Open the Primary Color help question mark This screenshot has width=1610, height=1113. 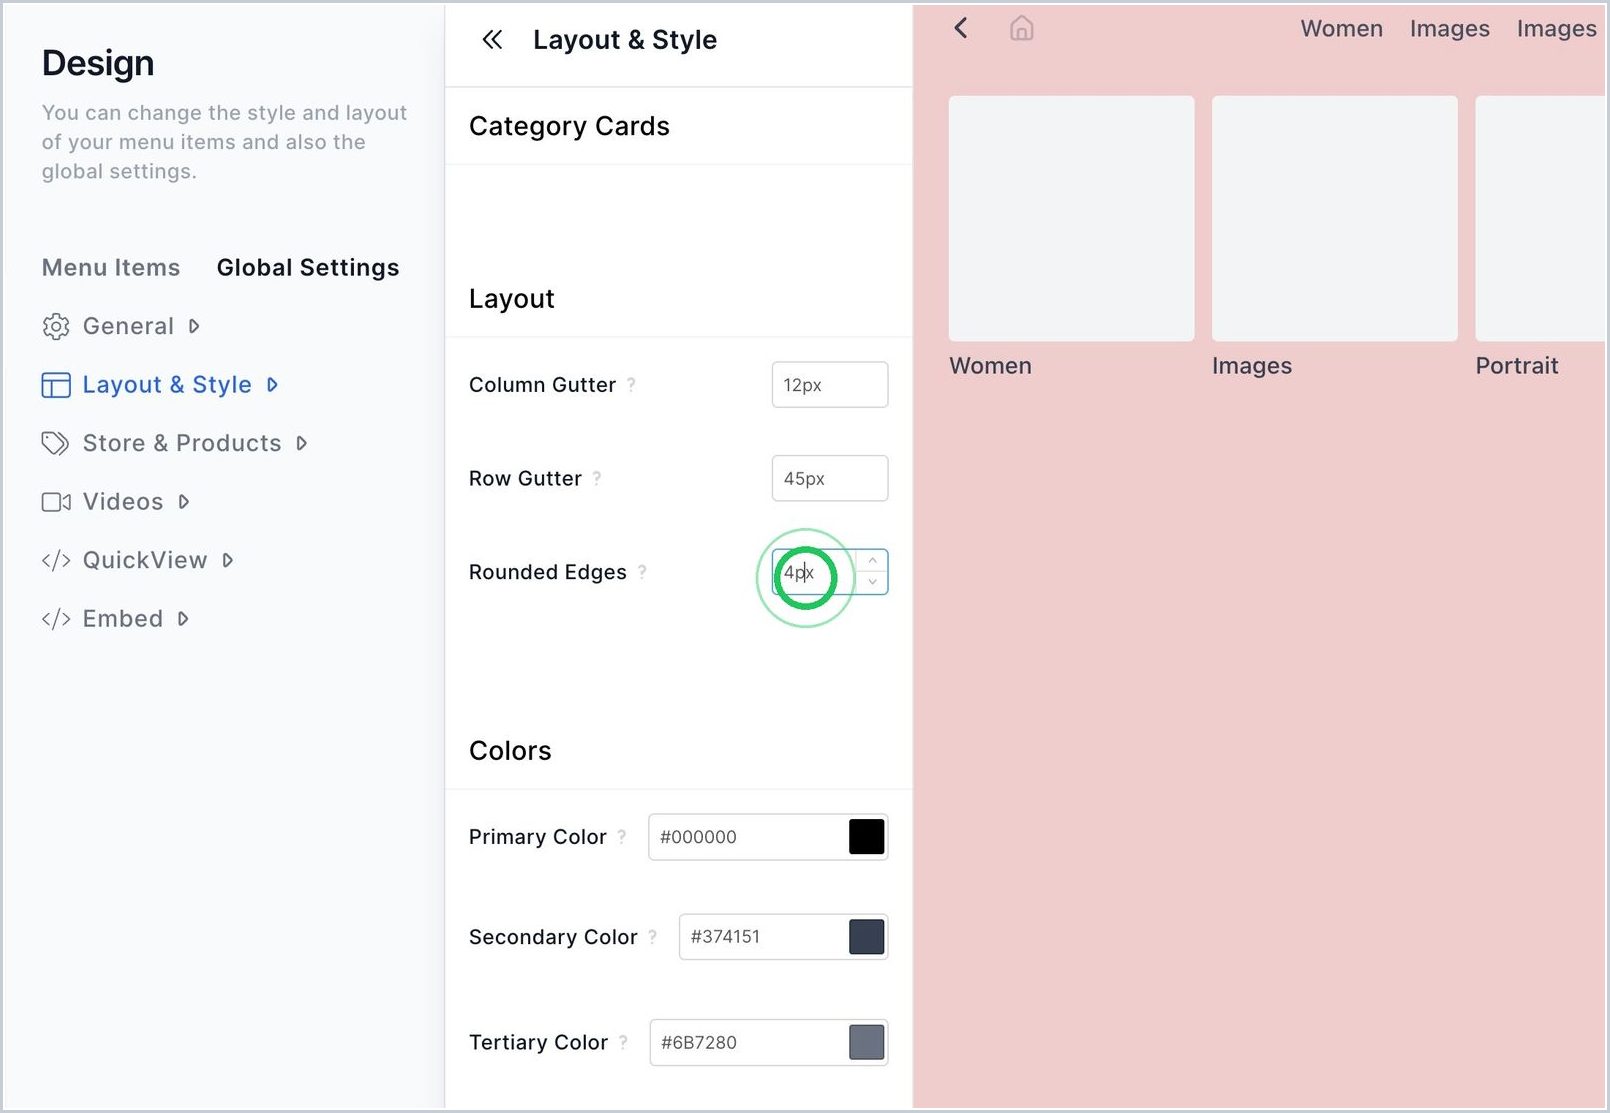pos(622,836)
